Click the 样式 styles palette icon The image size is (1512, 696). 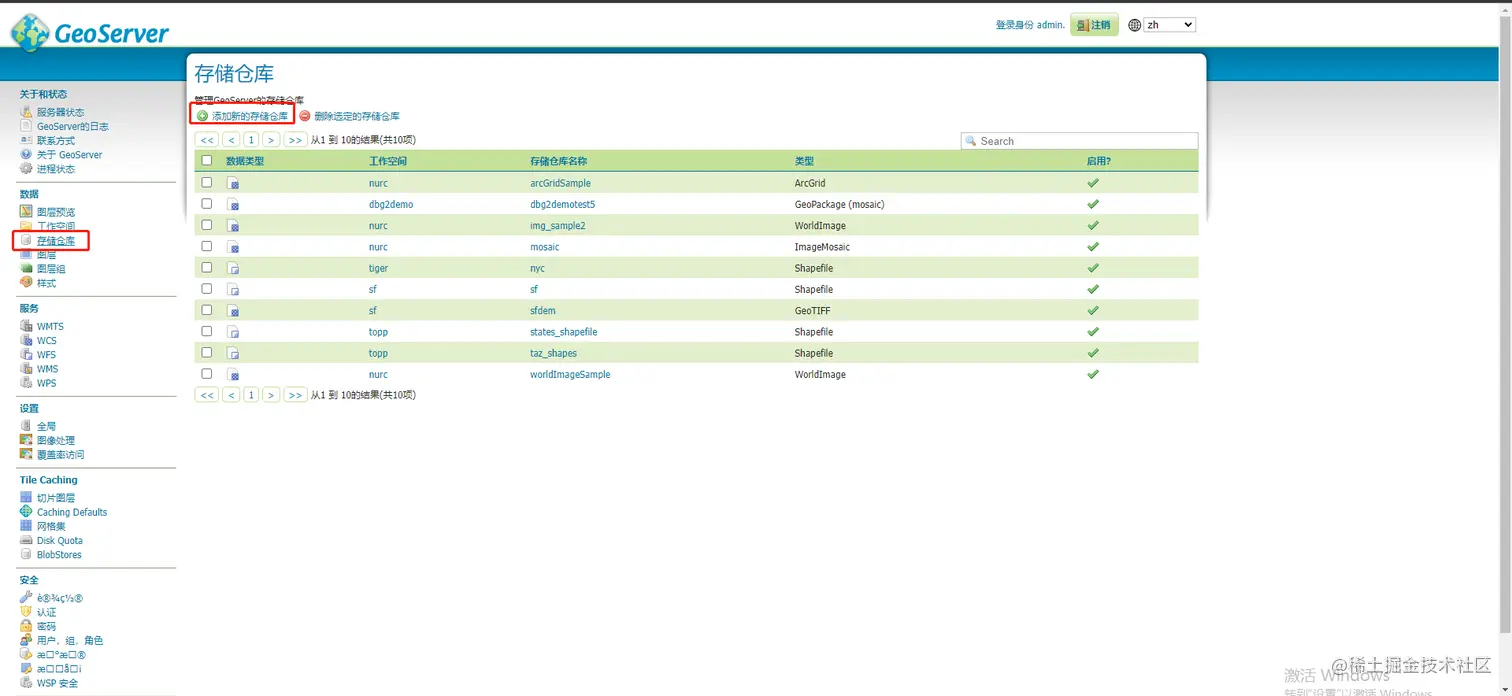pos(26,282)
